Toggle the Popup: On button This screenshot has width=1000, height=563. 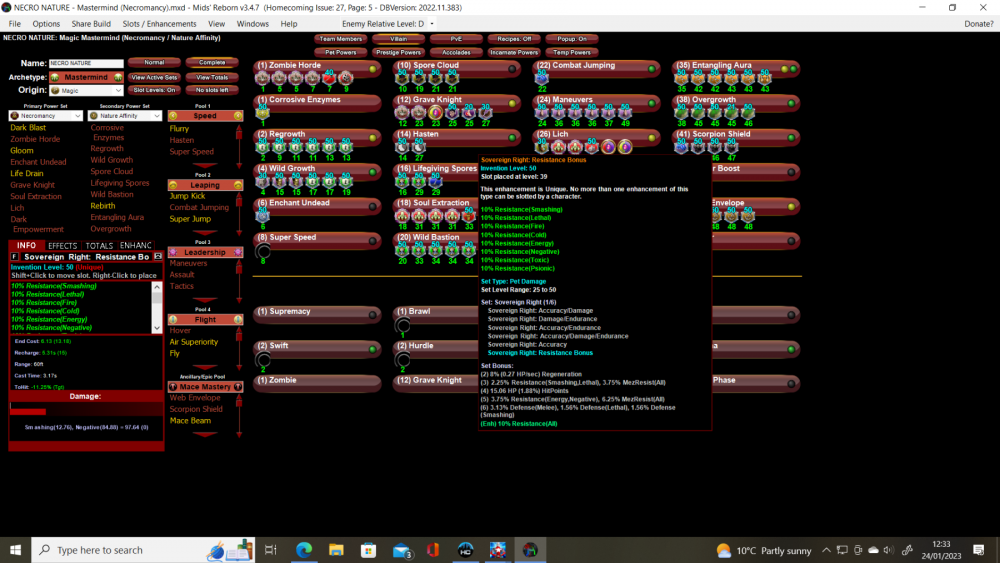tap(572, 39)
